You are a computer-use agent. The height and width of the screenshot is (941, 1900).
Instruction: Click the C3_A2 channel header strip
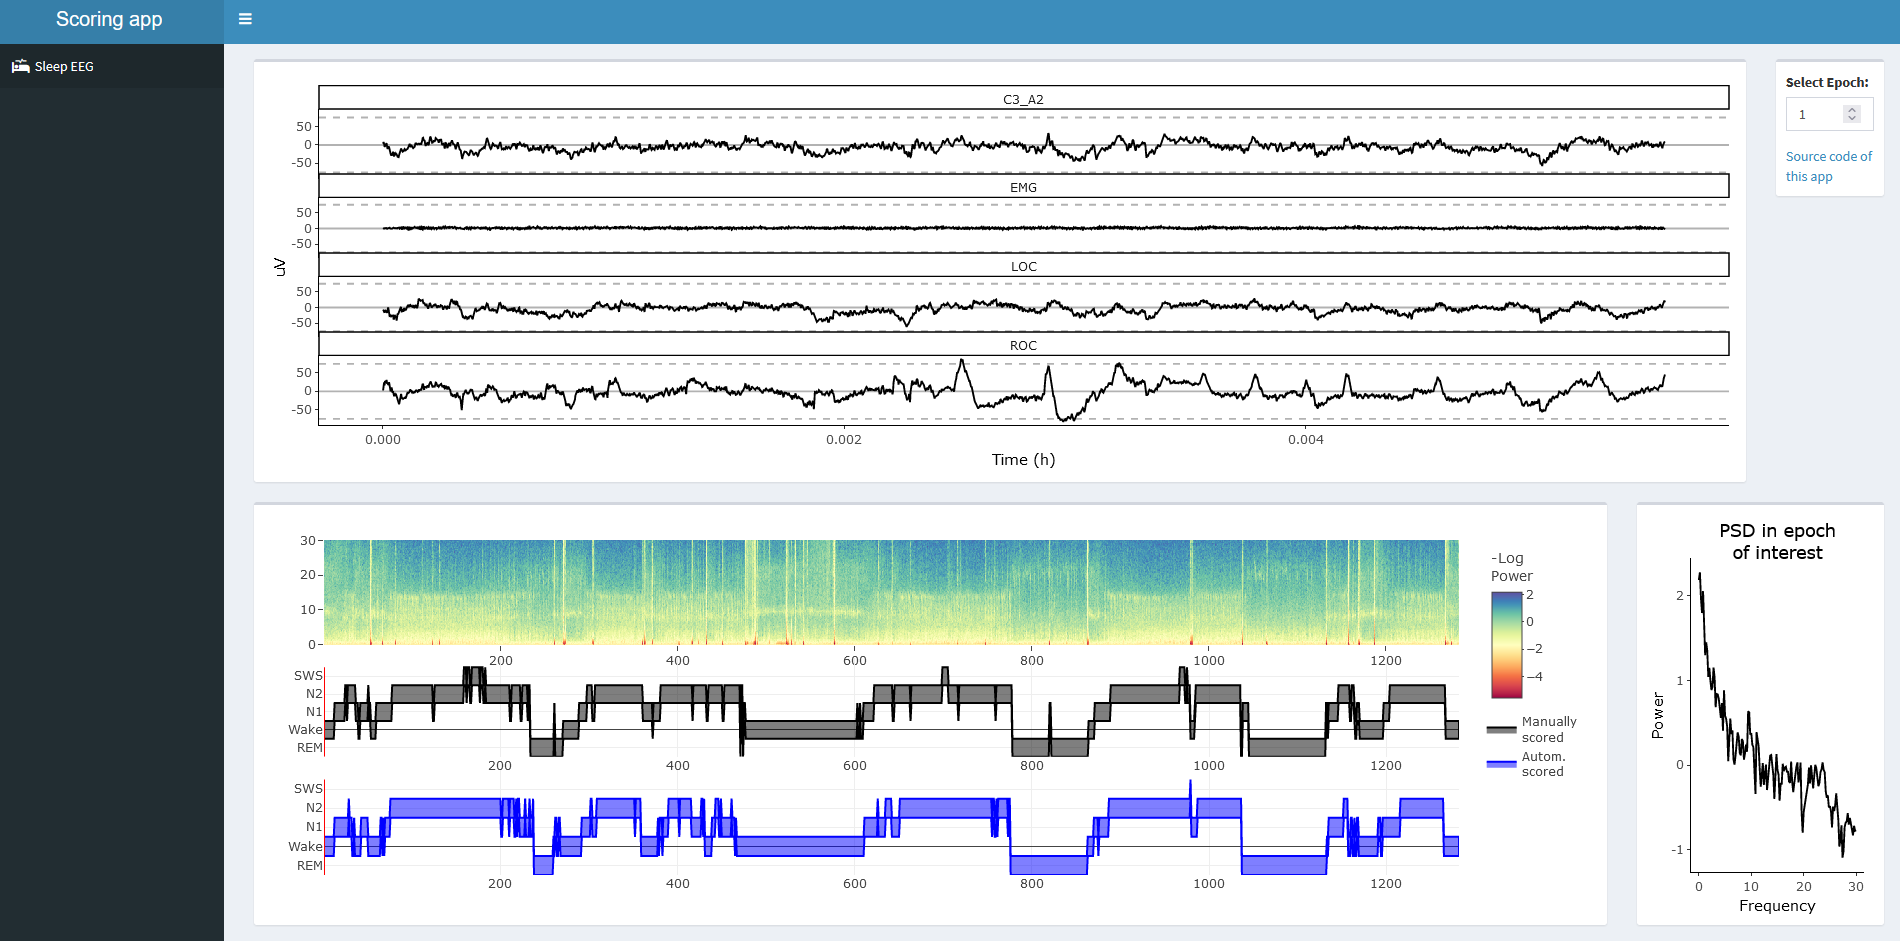(x=1023, y=98)
